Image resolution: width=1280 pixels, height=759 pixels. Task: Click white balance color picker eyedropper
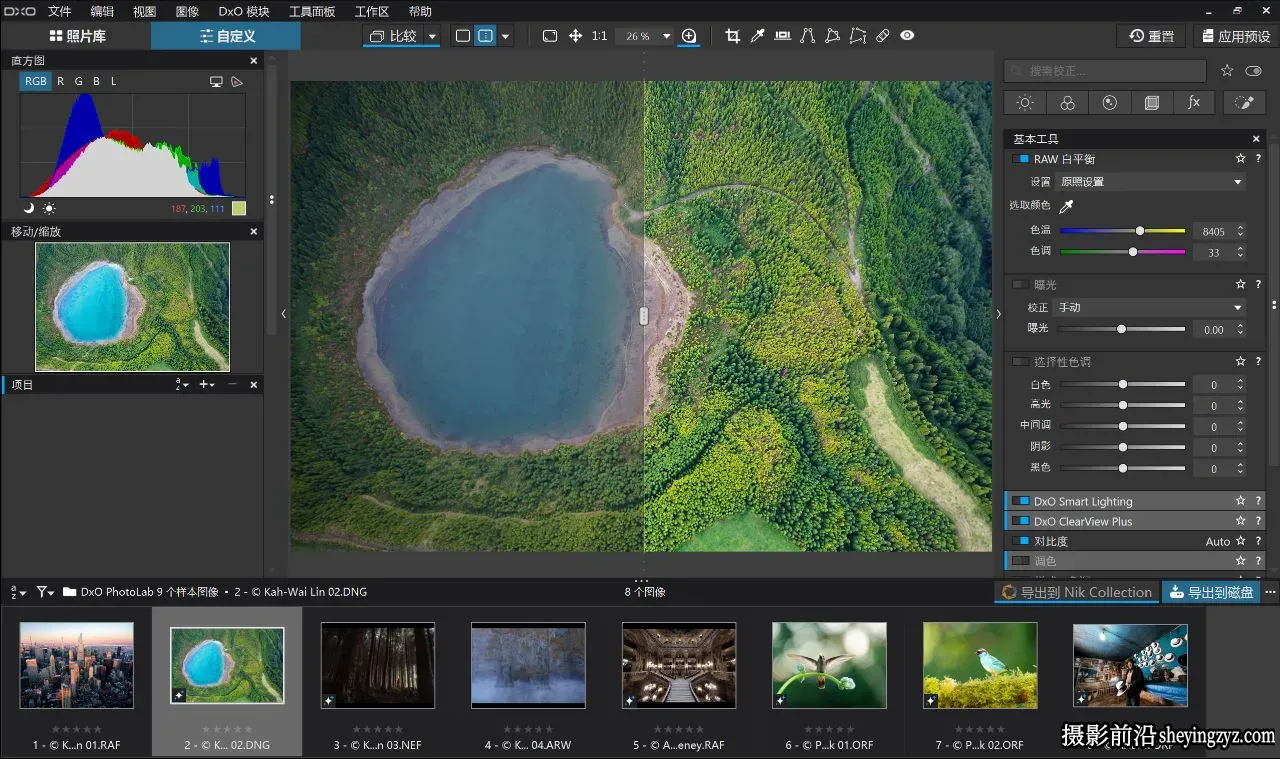tap(1066, 206)
